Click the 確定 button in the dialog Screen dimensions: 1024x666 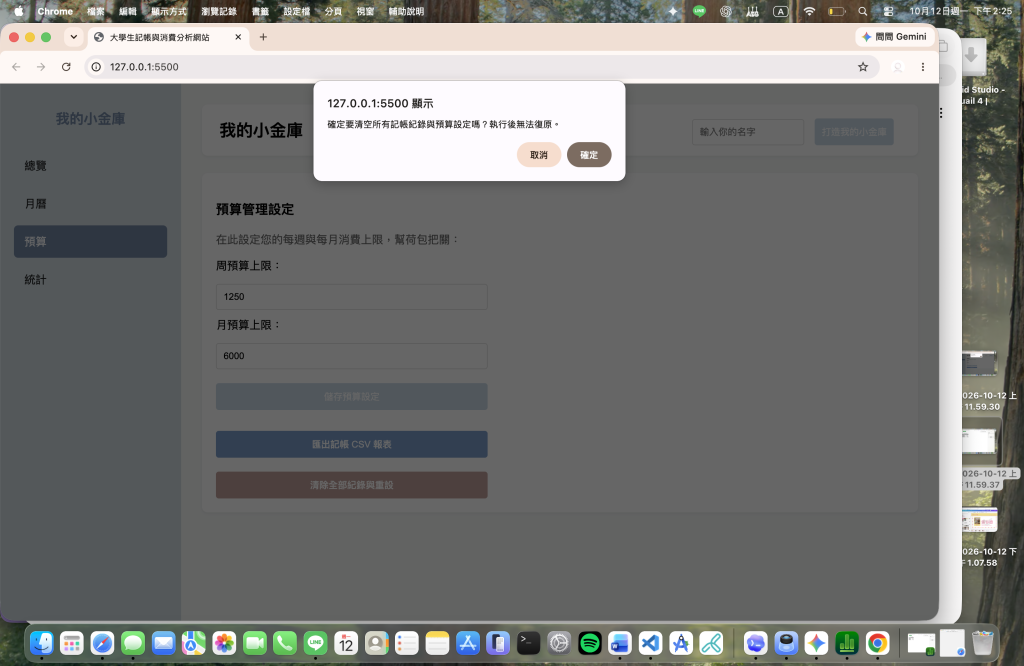click(588, 155)
